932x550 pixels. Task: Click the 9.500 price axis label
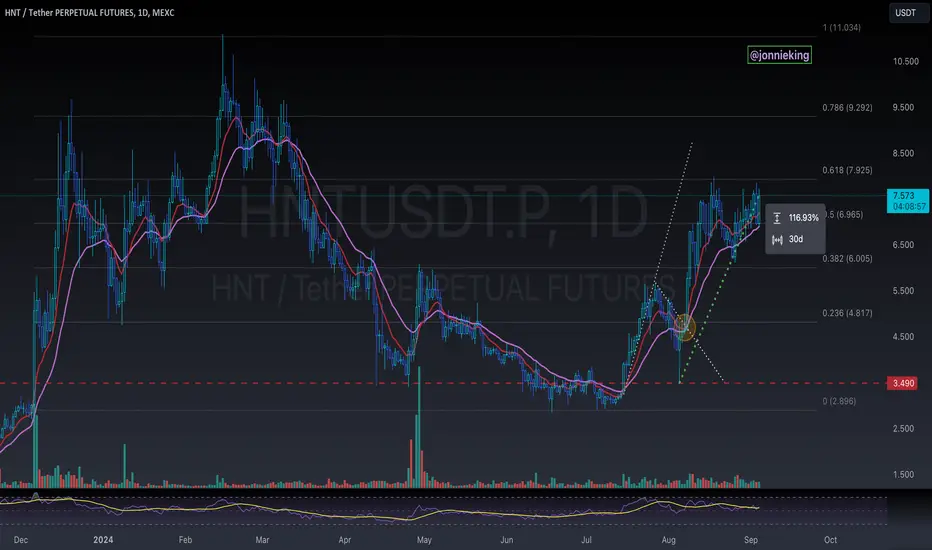coord(903,108)
